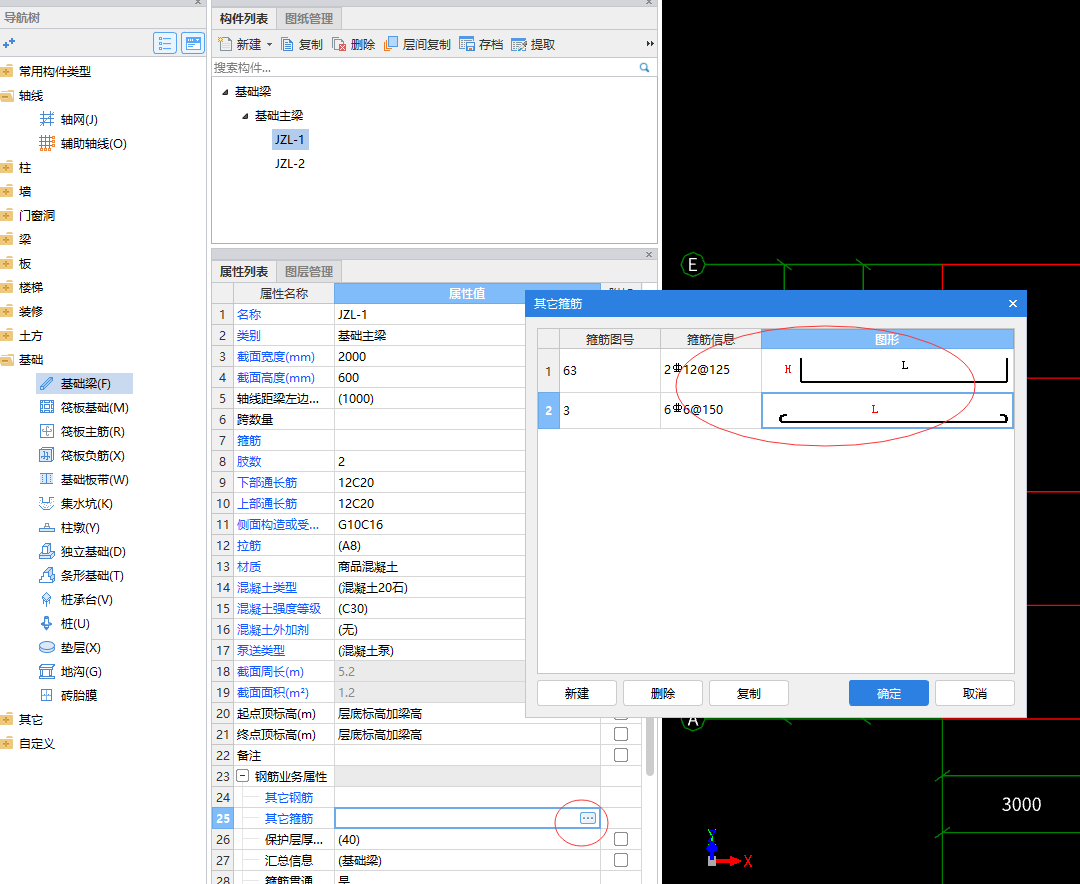Click the 新建 icon in component toolbar
The width and height of the screenshot is (1080, 884).
[225, 44]
